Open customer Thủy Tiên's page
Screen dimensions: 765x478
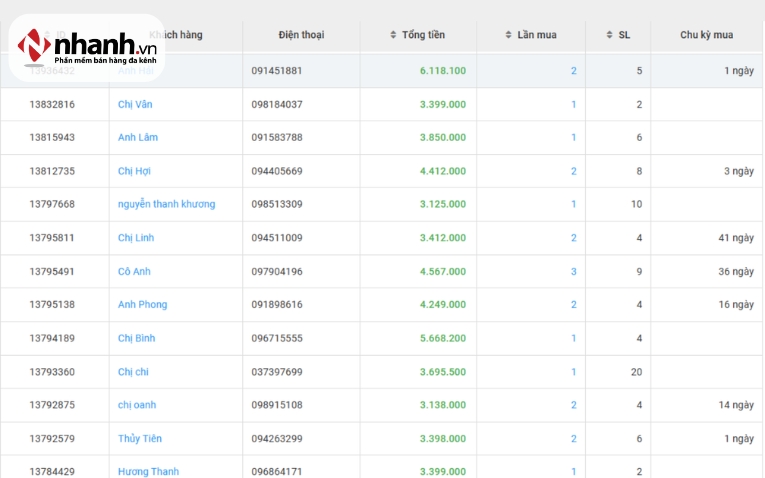click(139, 438)
